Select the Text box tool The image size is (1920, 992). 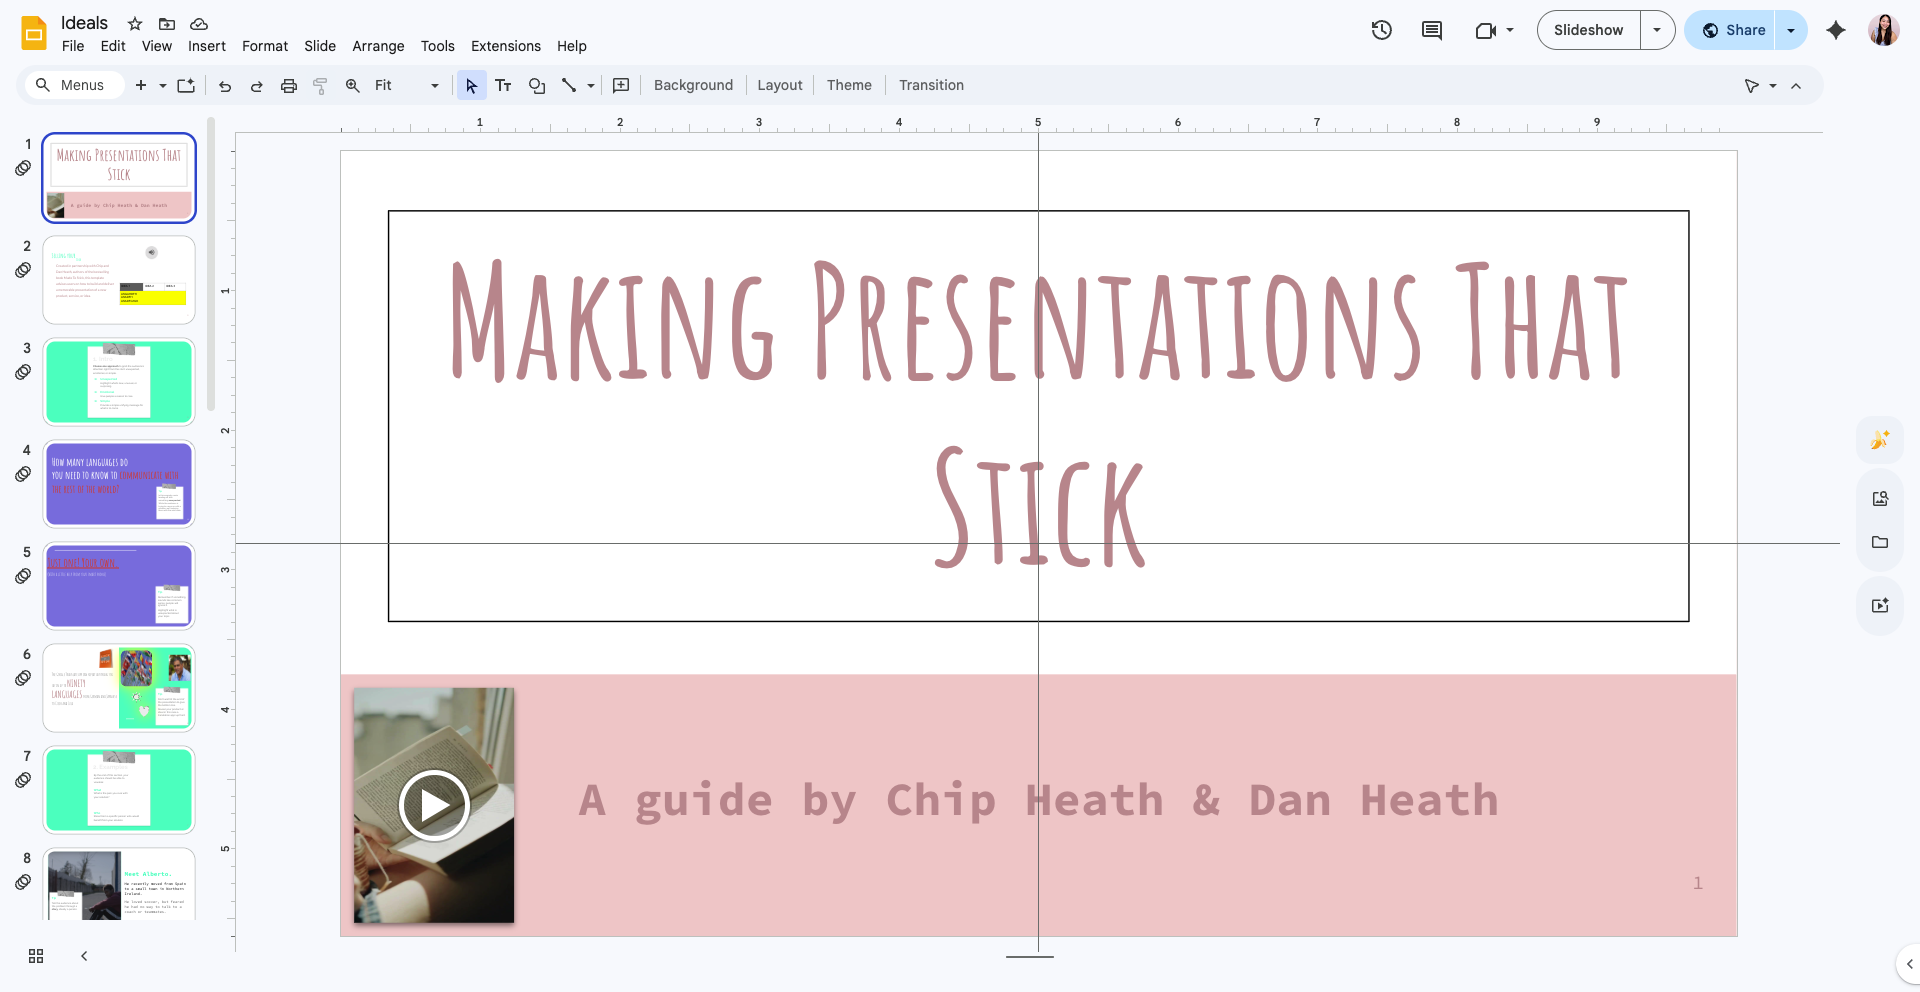[503, 85]
